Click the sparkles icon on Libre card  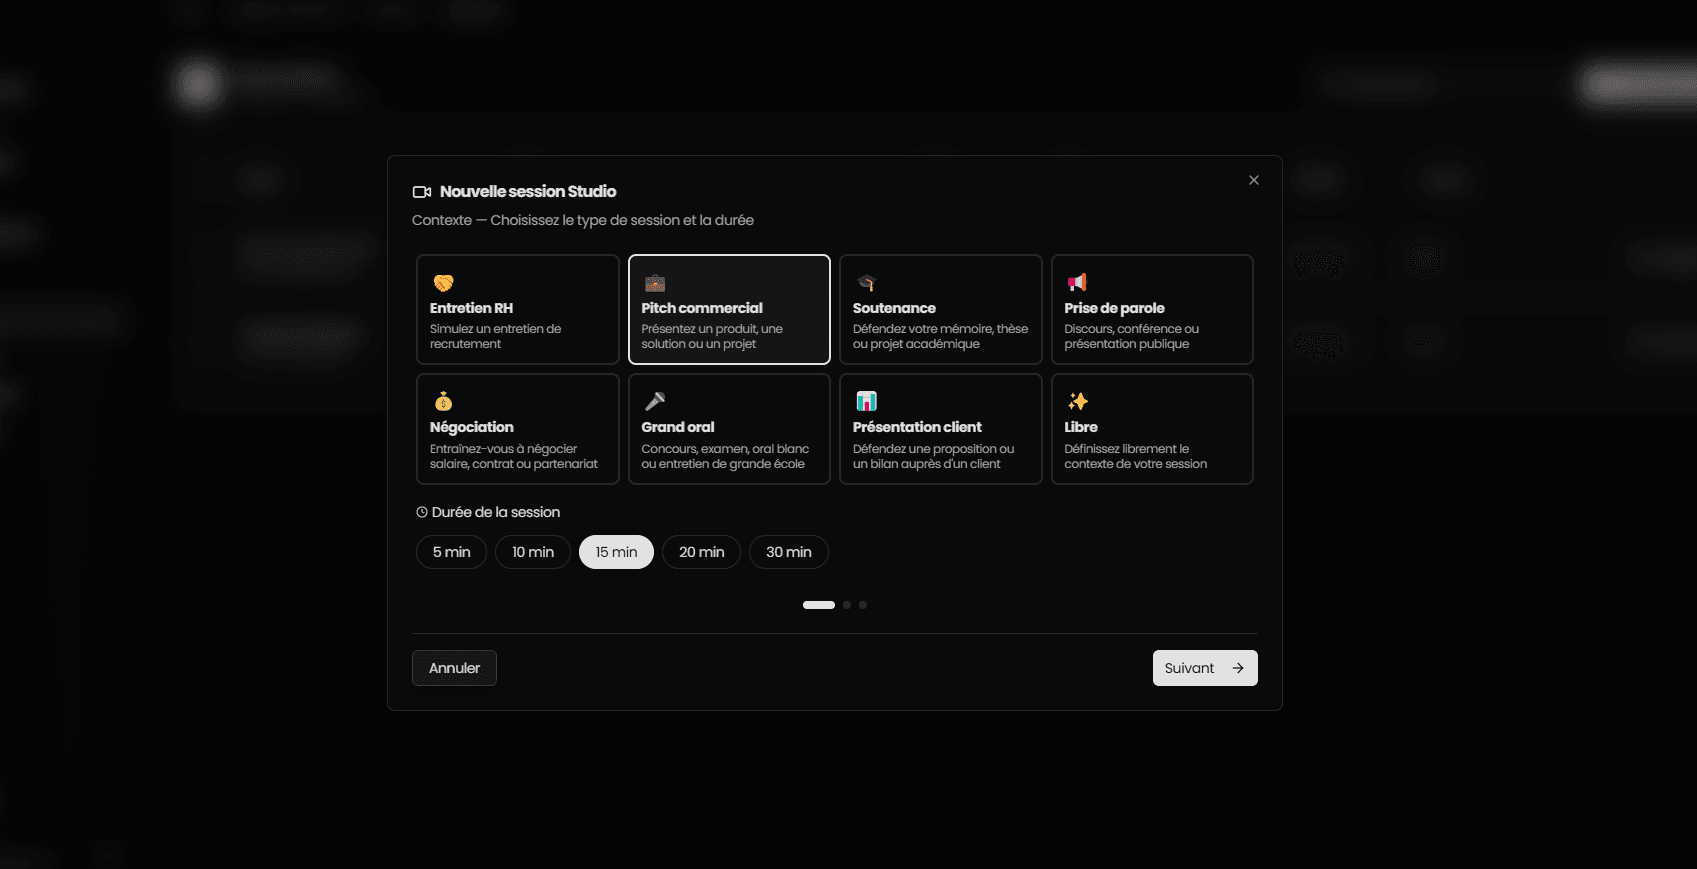click(x=1077, y=401)
